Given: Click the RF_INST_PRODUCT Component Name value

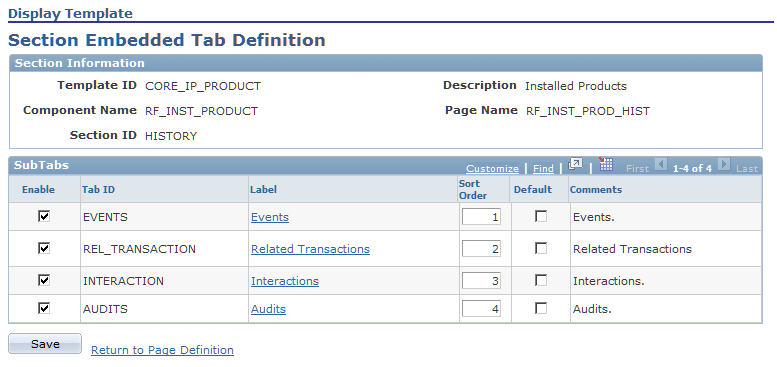Looking at the screenshot, I should pos(201,111).
